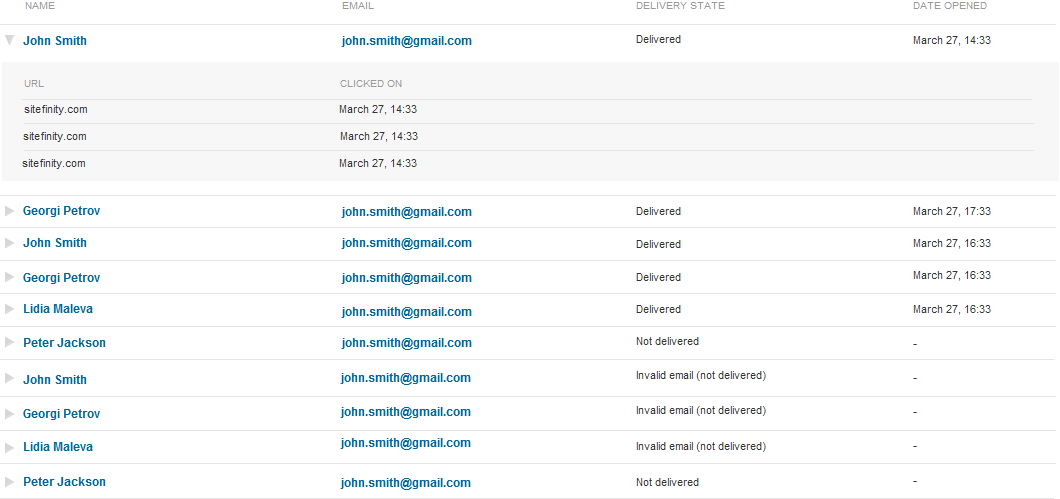Open the John Smith name link opened at 14:33
The image size is (1060, 499).
click(x=55, y=41)
